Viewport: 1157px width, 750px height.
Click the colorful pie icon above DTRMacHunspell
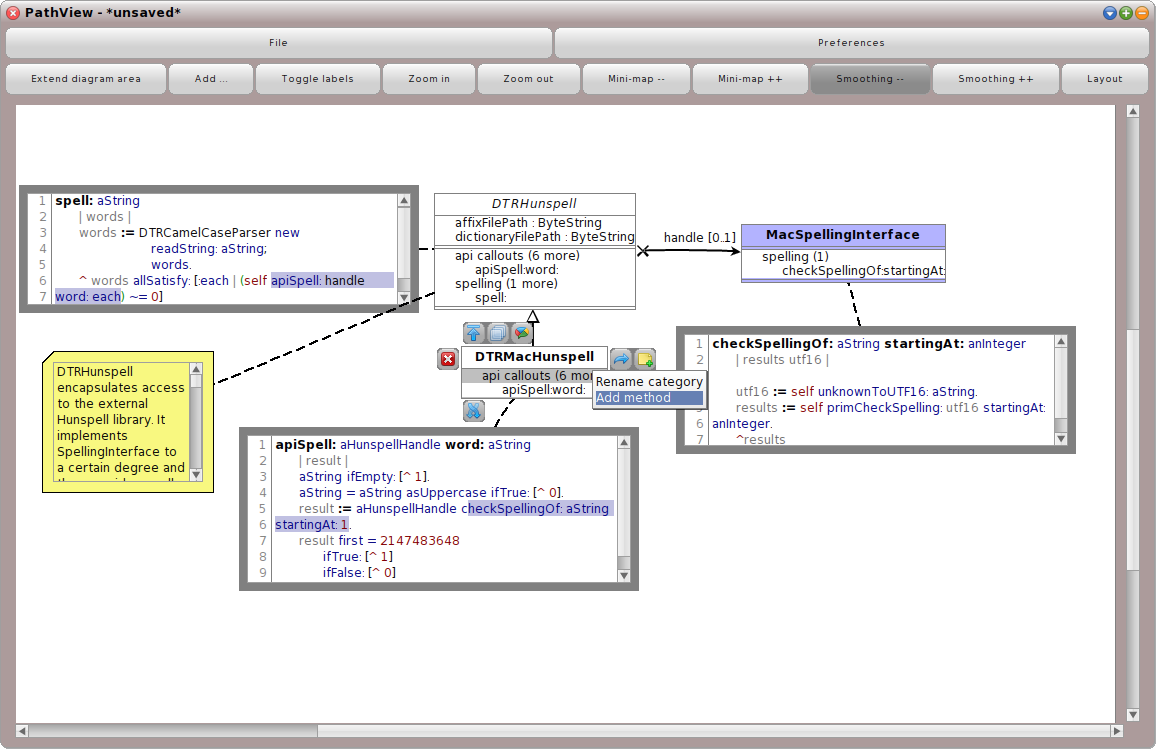tap(524, 333)
